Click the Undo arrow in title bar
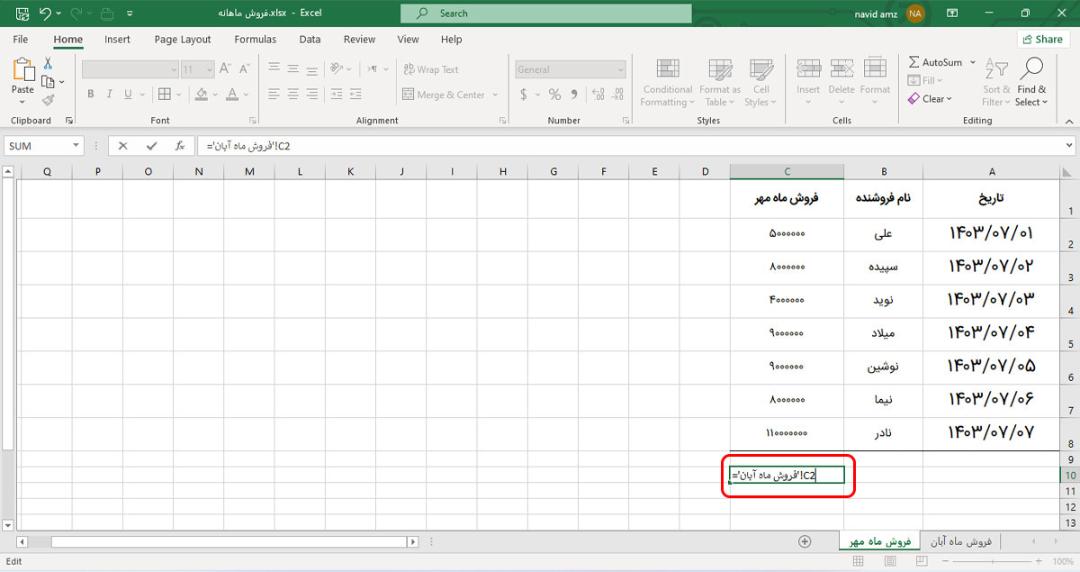The image size is (1080, 572). click(x=45, y=13)
